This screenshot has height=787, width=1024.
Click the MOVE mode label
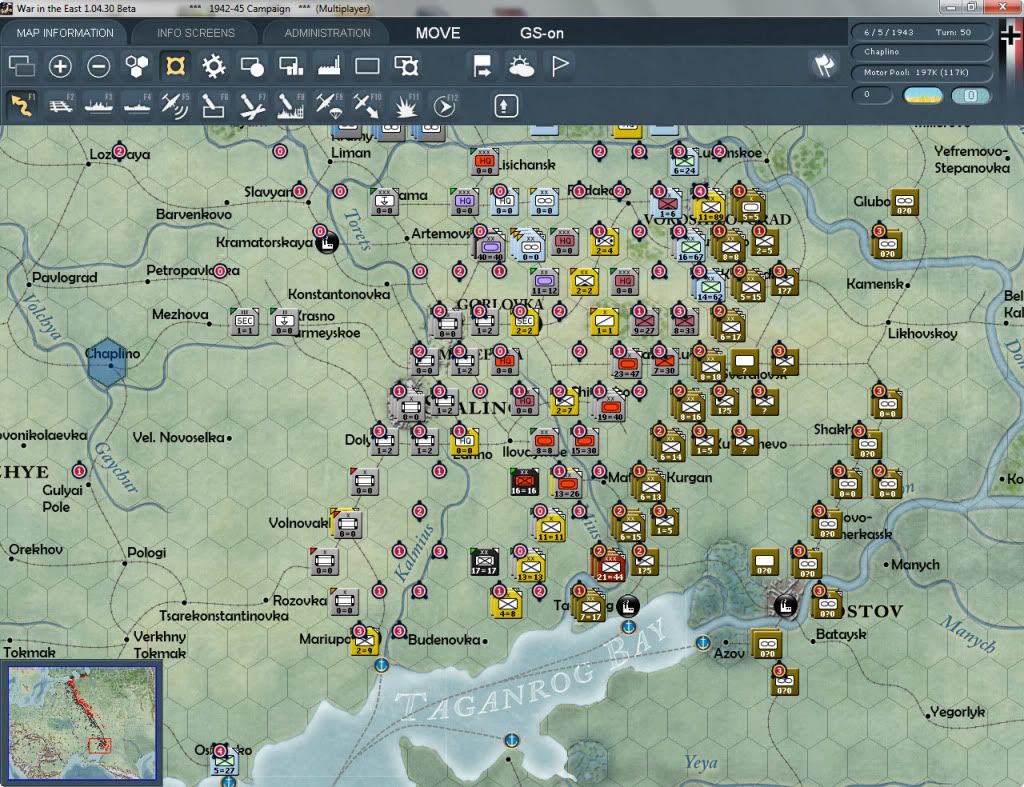click(x=438, y=33)
